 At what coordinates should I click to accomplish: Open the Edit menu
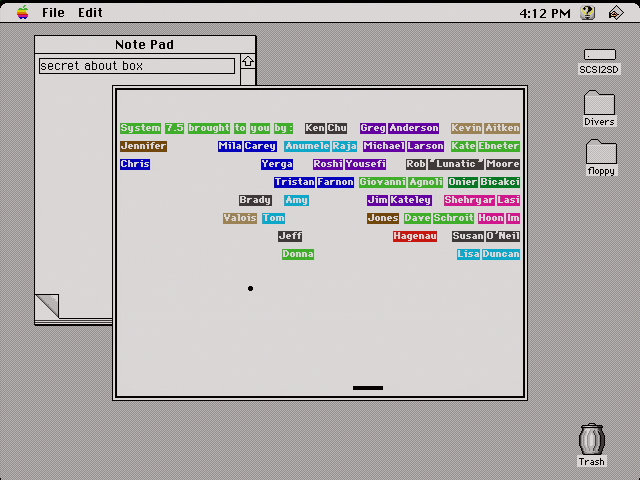pyautogui.click(x=90, y=13)
